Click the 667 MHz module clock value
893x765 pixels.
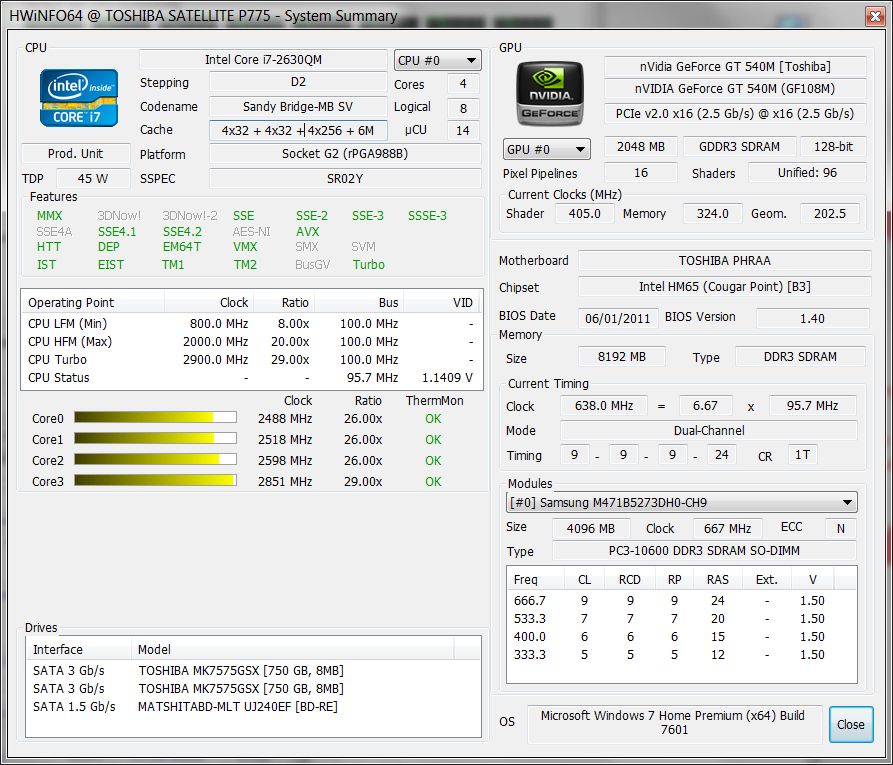[727, 529]
